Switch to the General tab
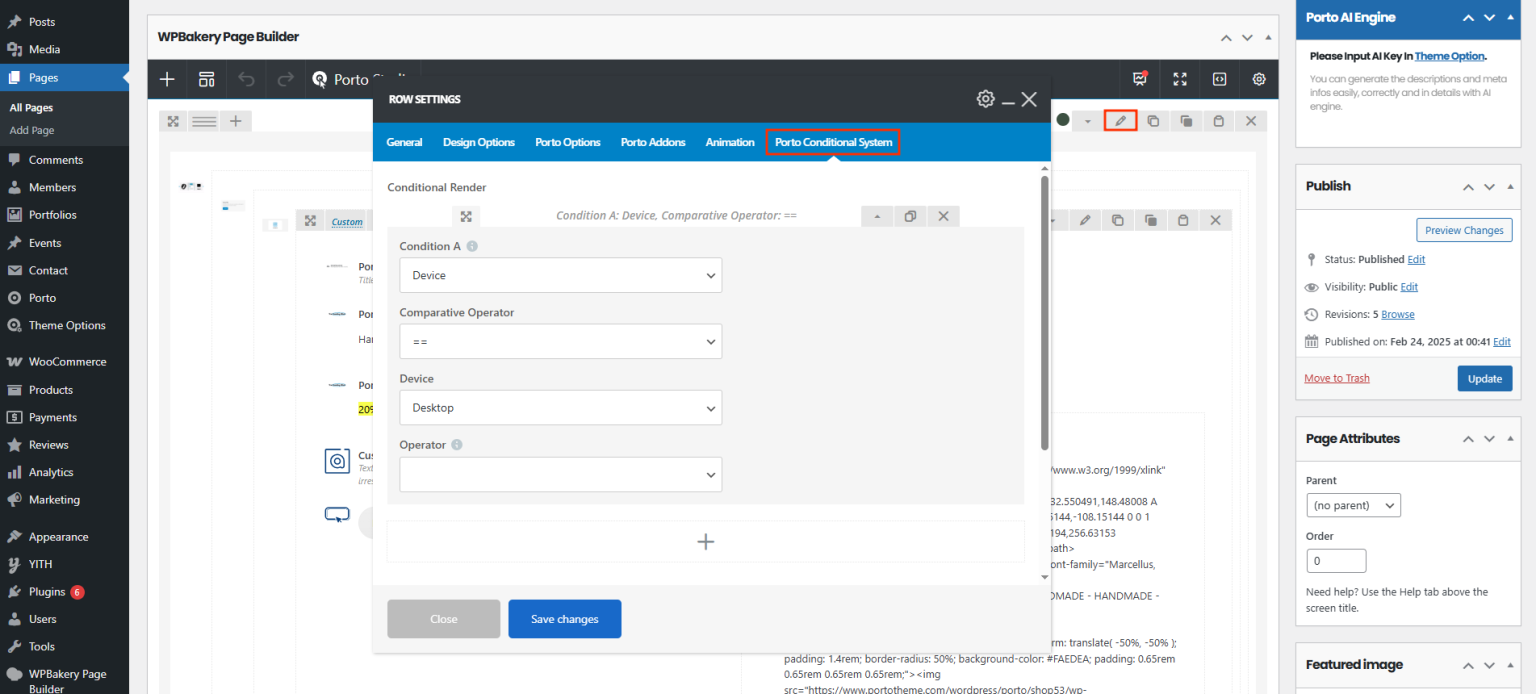The height and width of the screenshot is (694, 1536). (x=404, y=142)
